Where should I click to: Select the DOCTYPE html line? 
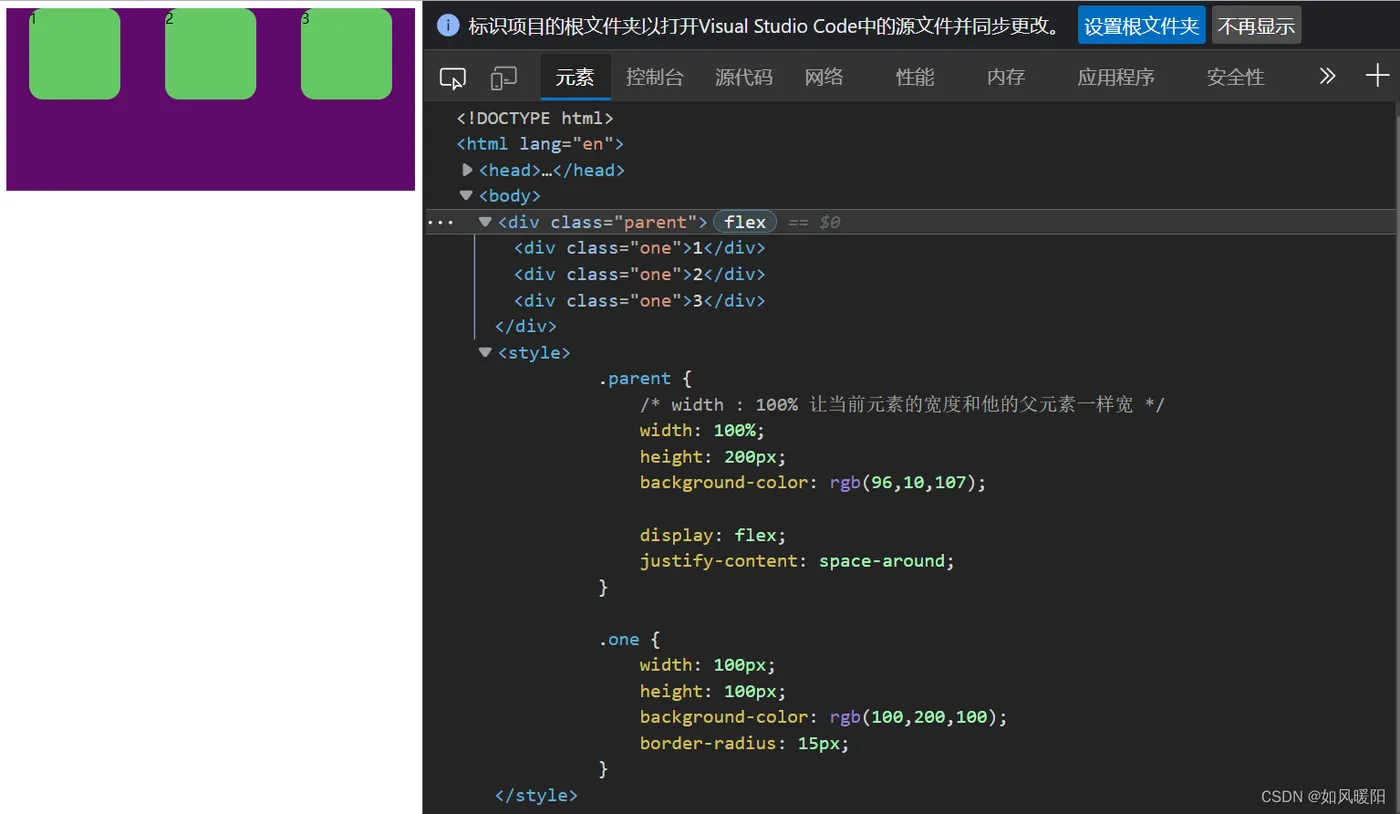535,118
